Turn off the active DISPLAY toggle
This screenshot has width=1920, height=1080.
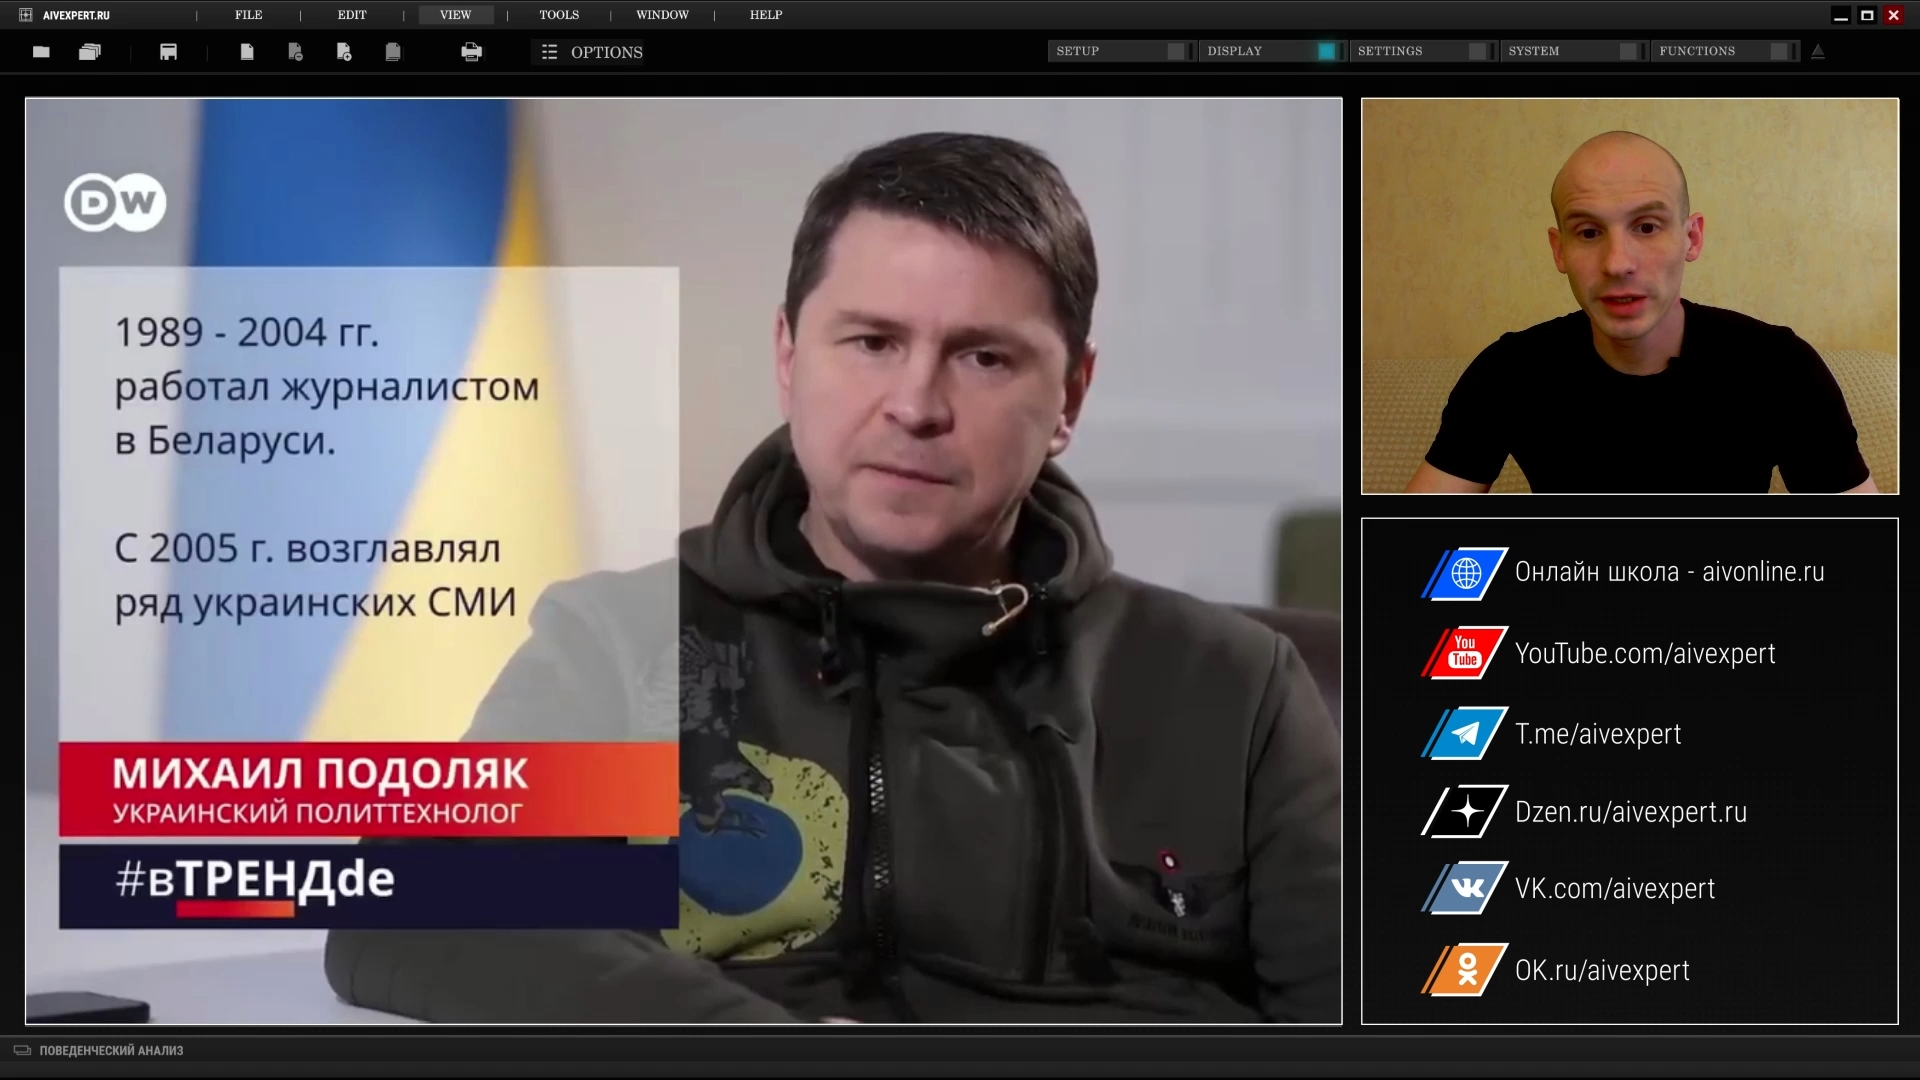(x=1326, y=51)
